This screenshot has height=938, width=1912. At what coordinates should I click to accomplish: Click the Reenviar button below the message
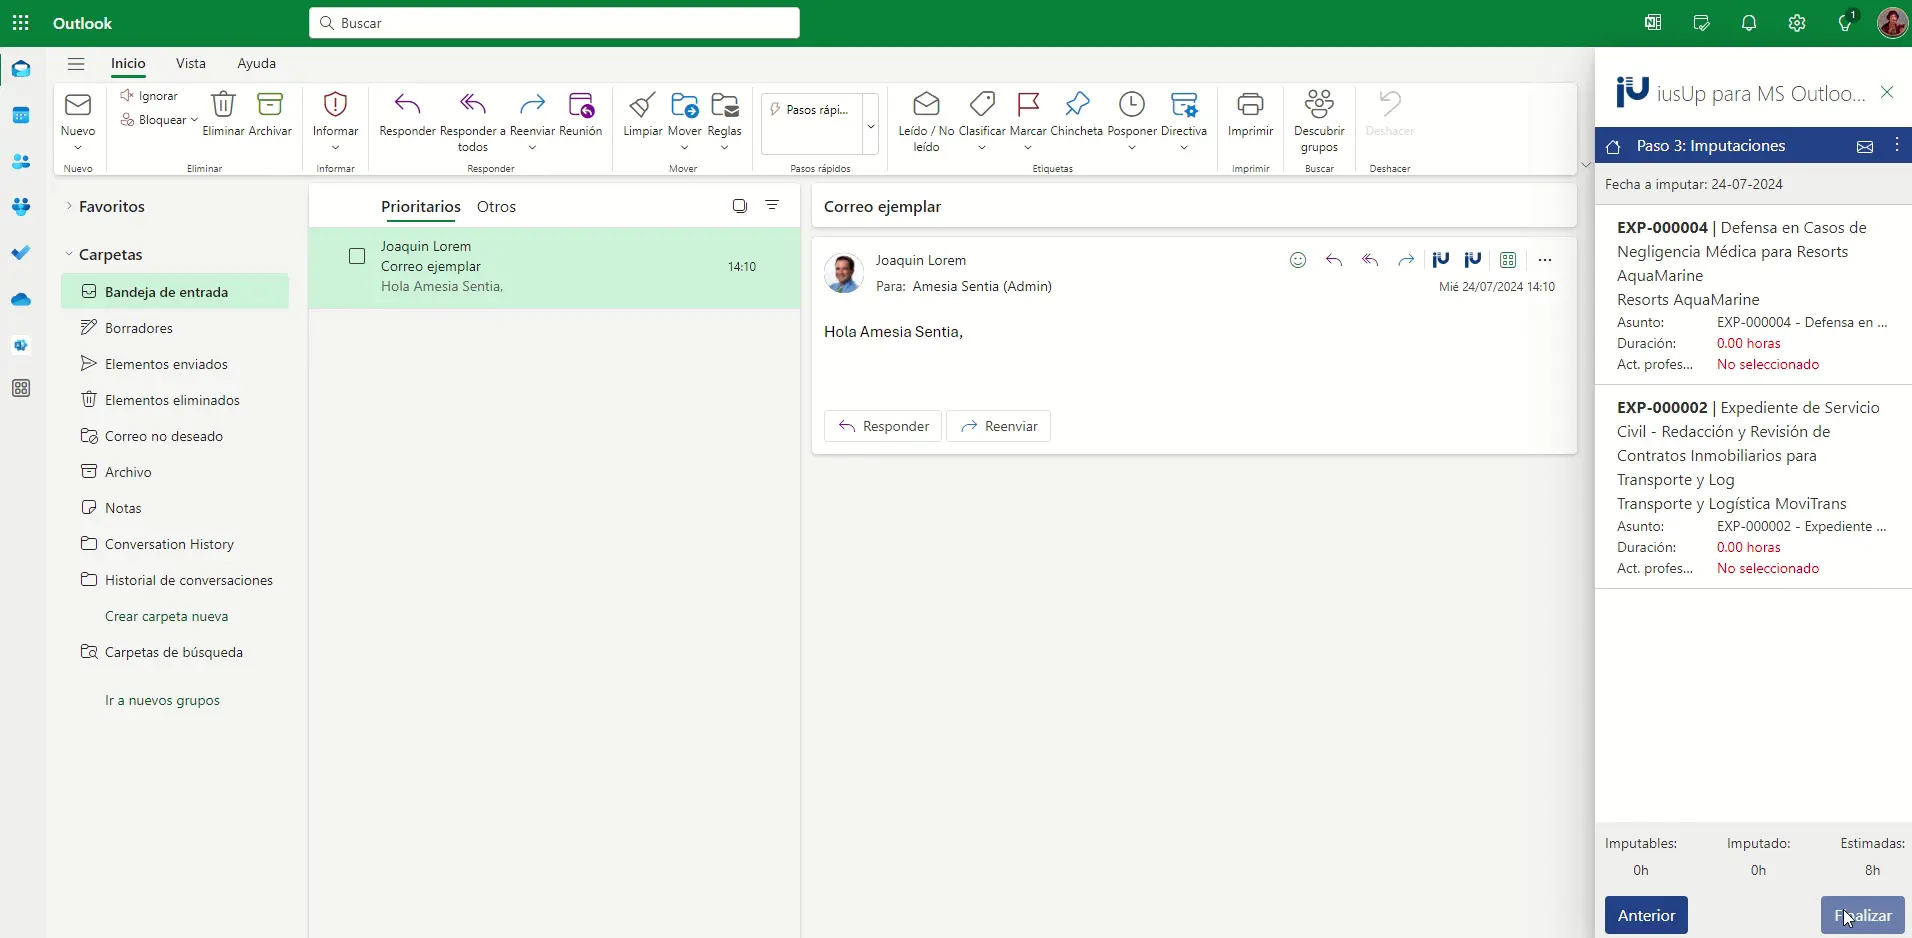point(998,426)
